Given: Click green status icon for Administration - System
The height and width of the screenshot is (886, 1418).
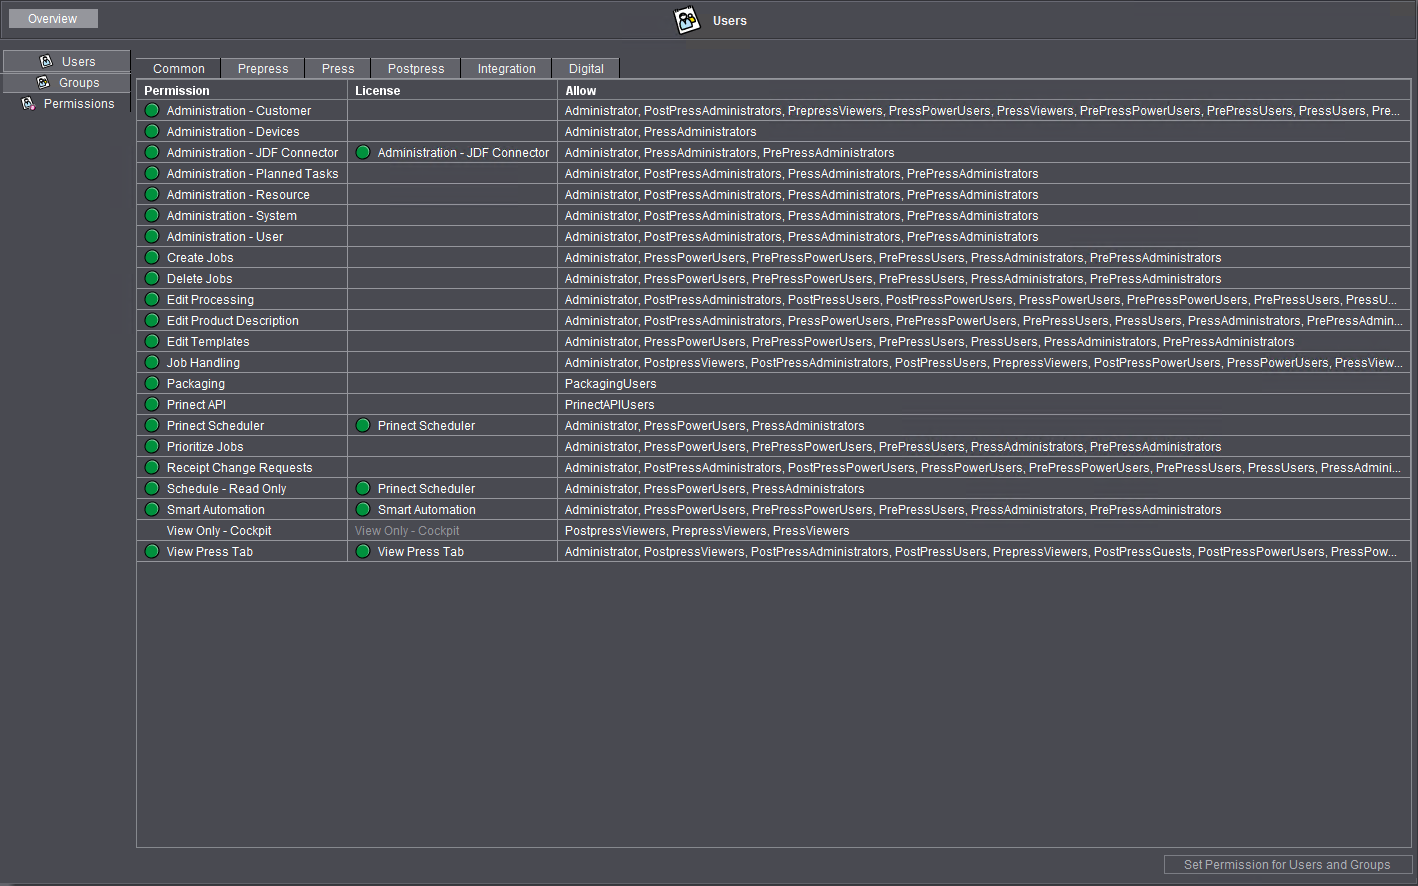Looking at the screenshot, I should click(x=152, y=215).
